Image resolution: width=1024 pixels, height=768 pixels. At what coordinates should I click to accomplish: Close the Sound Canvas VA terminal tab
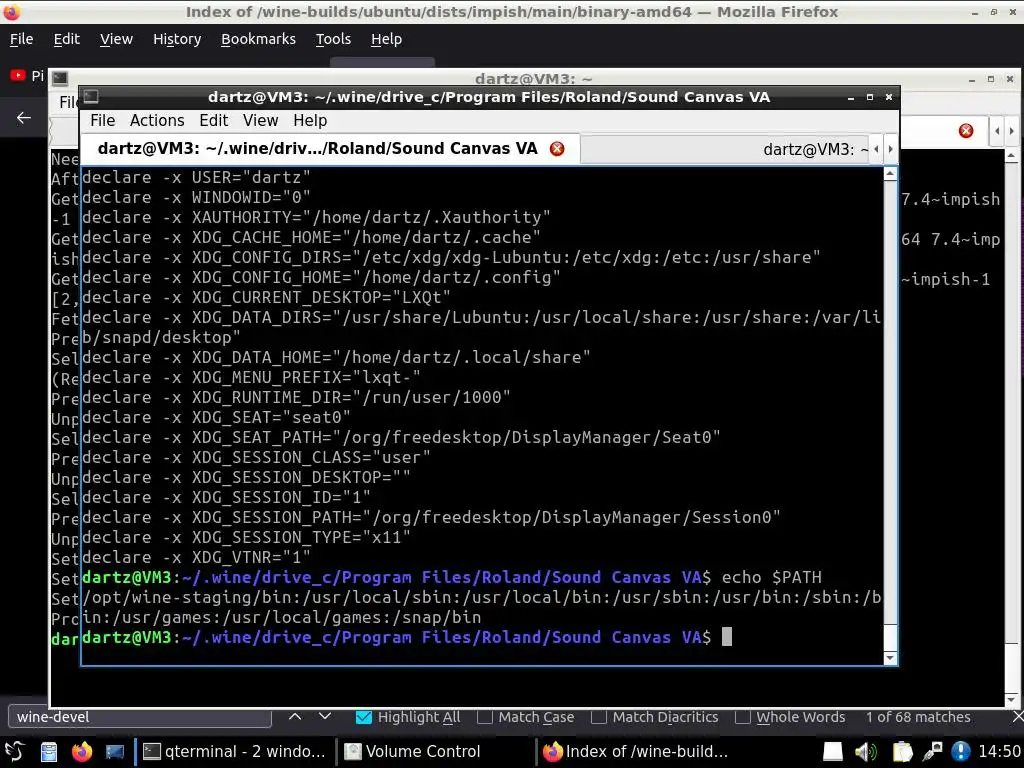[557, 149]
